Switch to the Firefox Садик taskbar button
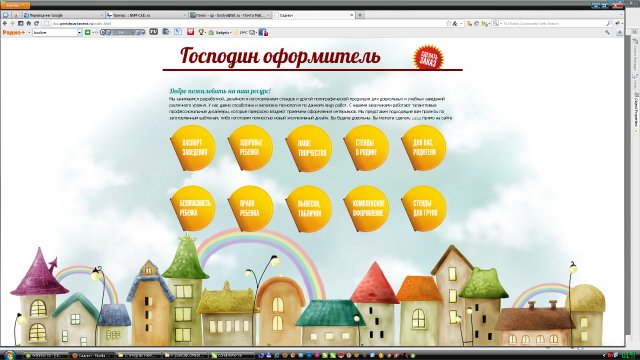640x360 pixels. coord(91,356)
